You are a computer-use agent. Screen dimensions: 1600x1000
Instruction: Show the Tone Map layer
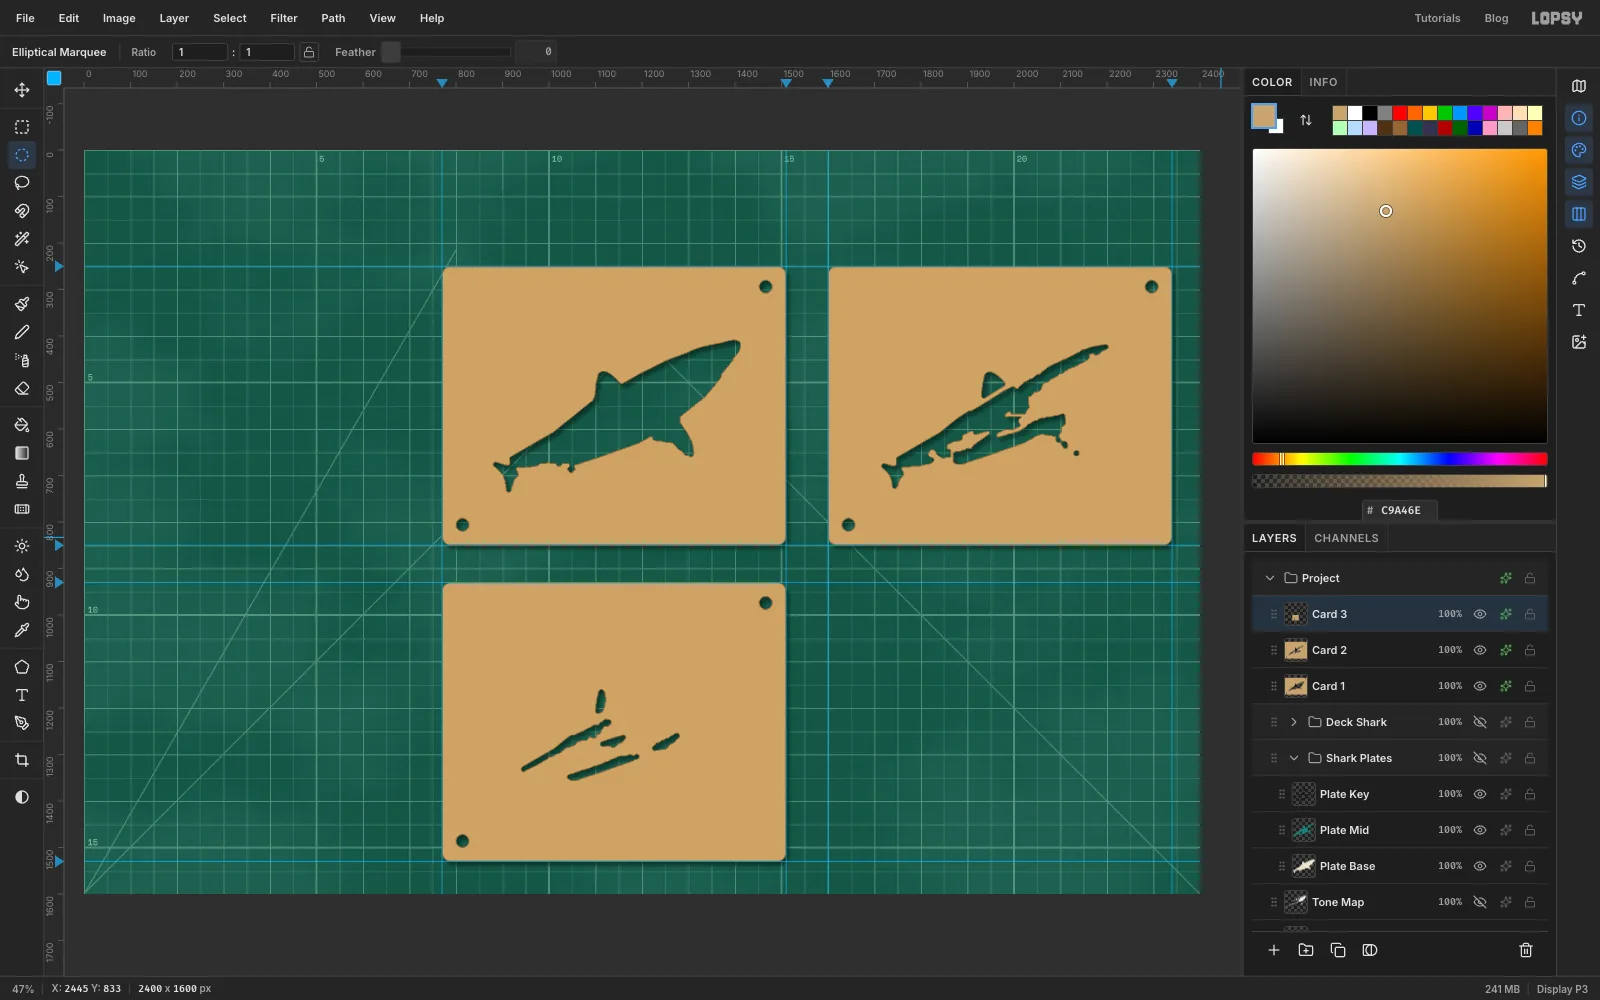tap(1480, 902)
